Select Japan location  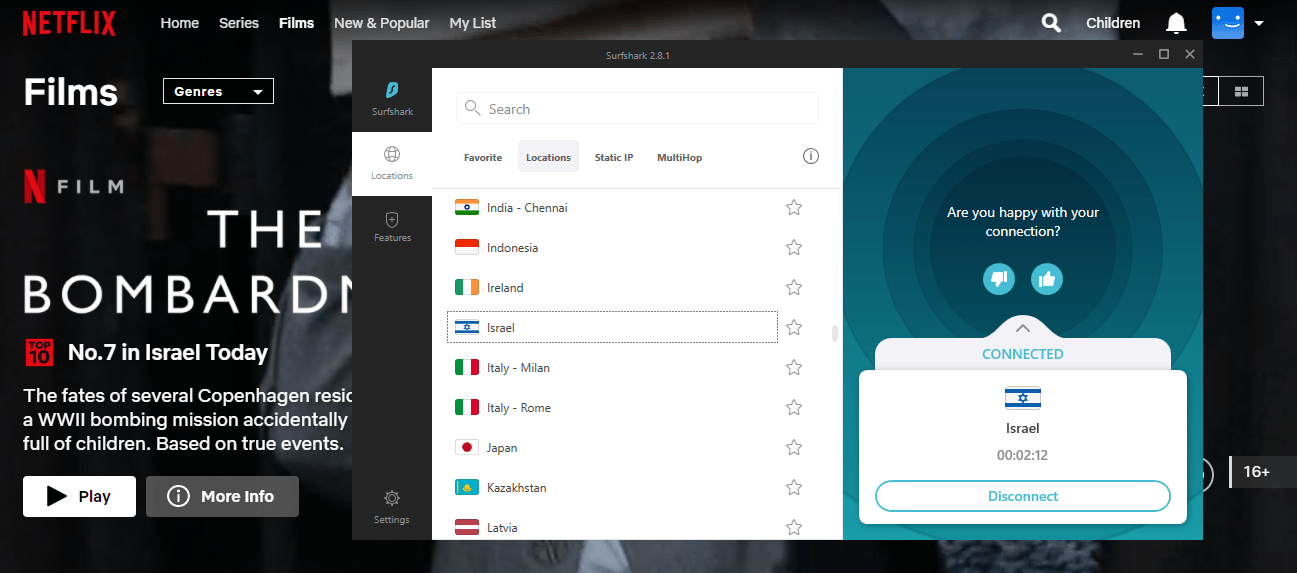click(612, 447)
